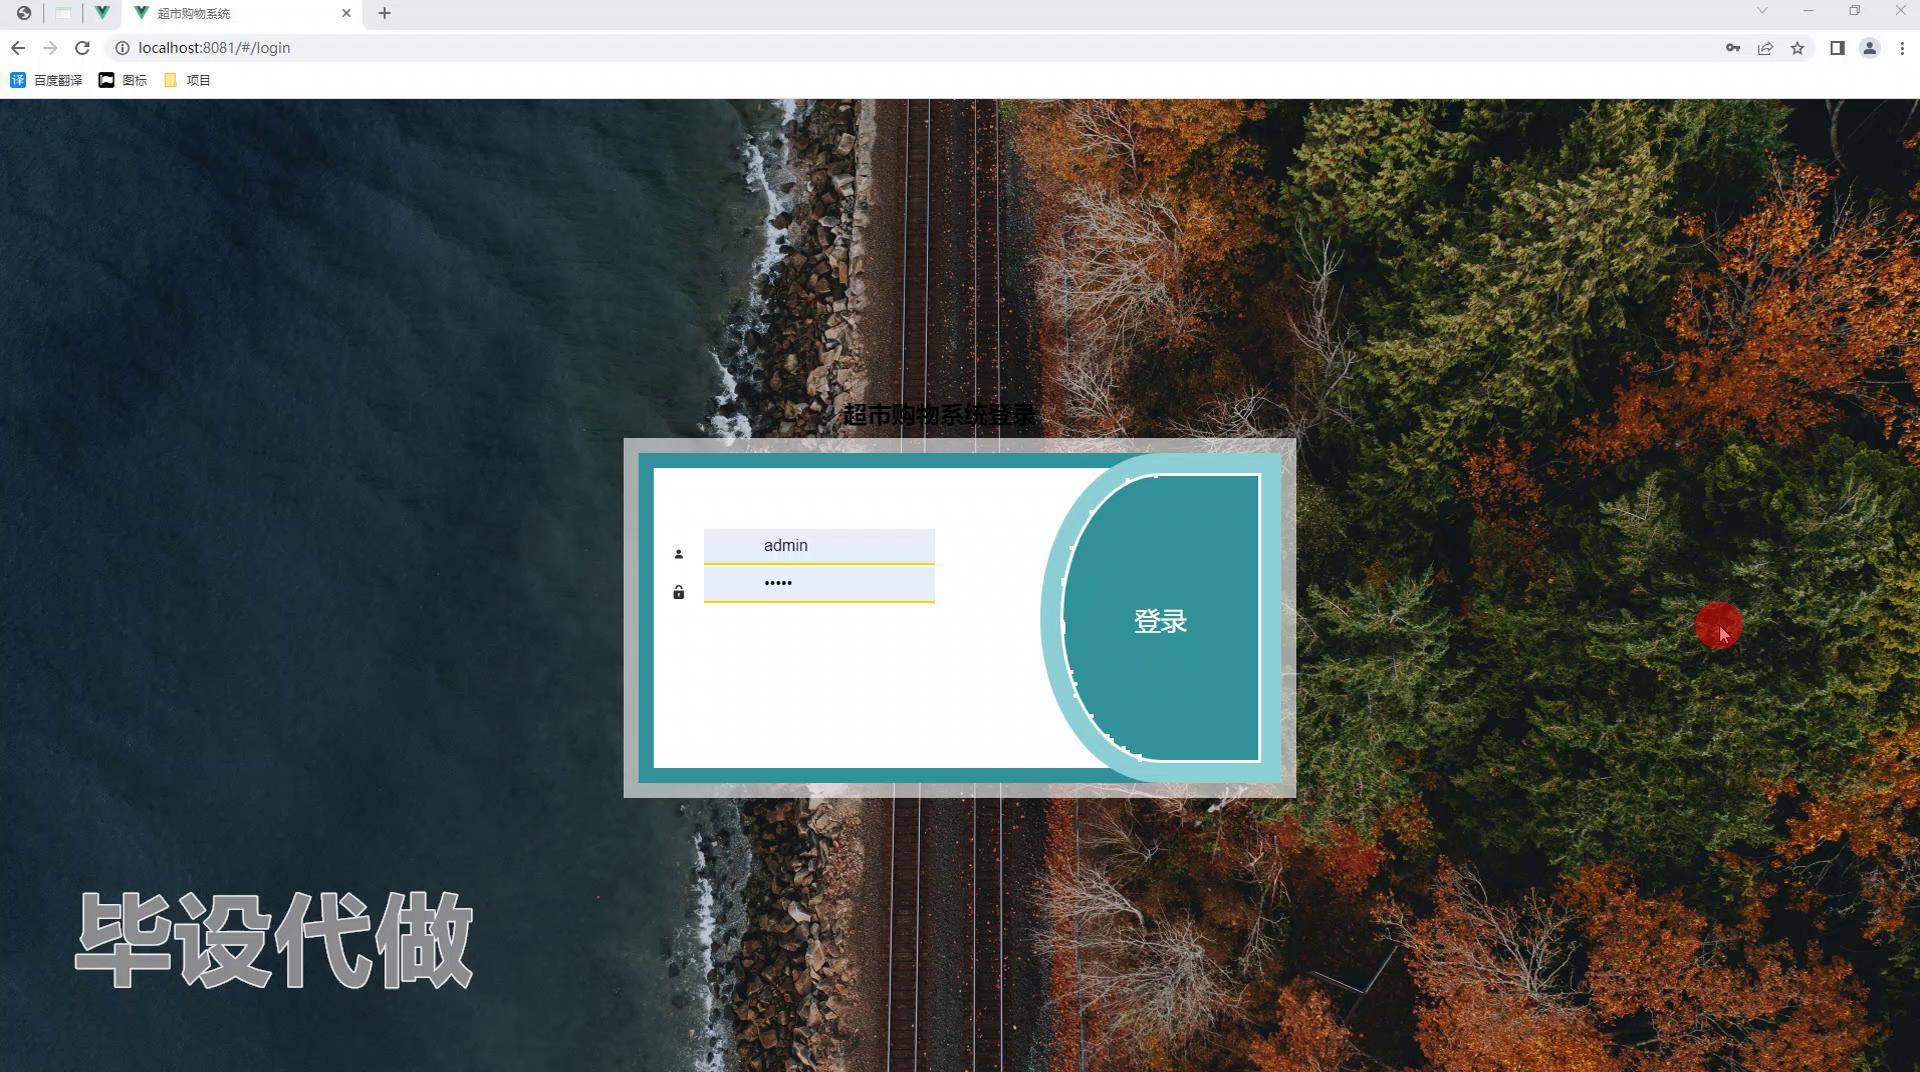Open 百度翻译 bookmark
The image size is (1920, 1072).
[46, 80]
